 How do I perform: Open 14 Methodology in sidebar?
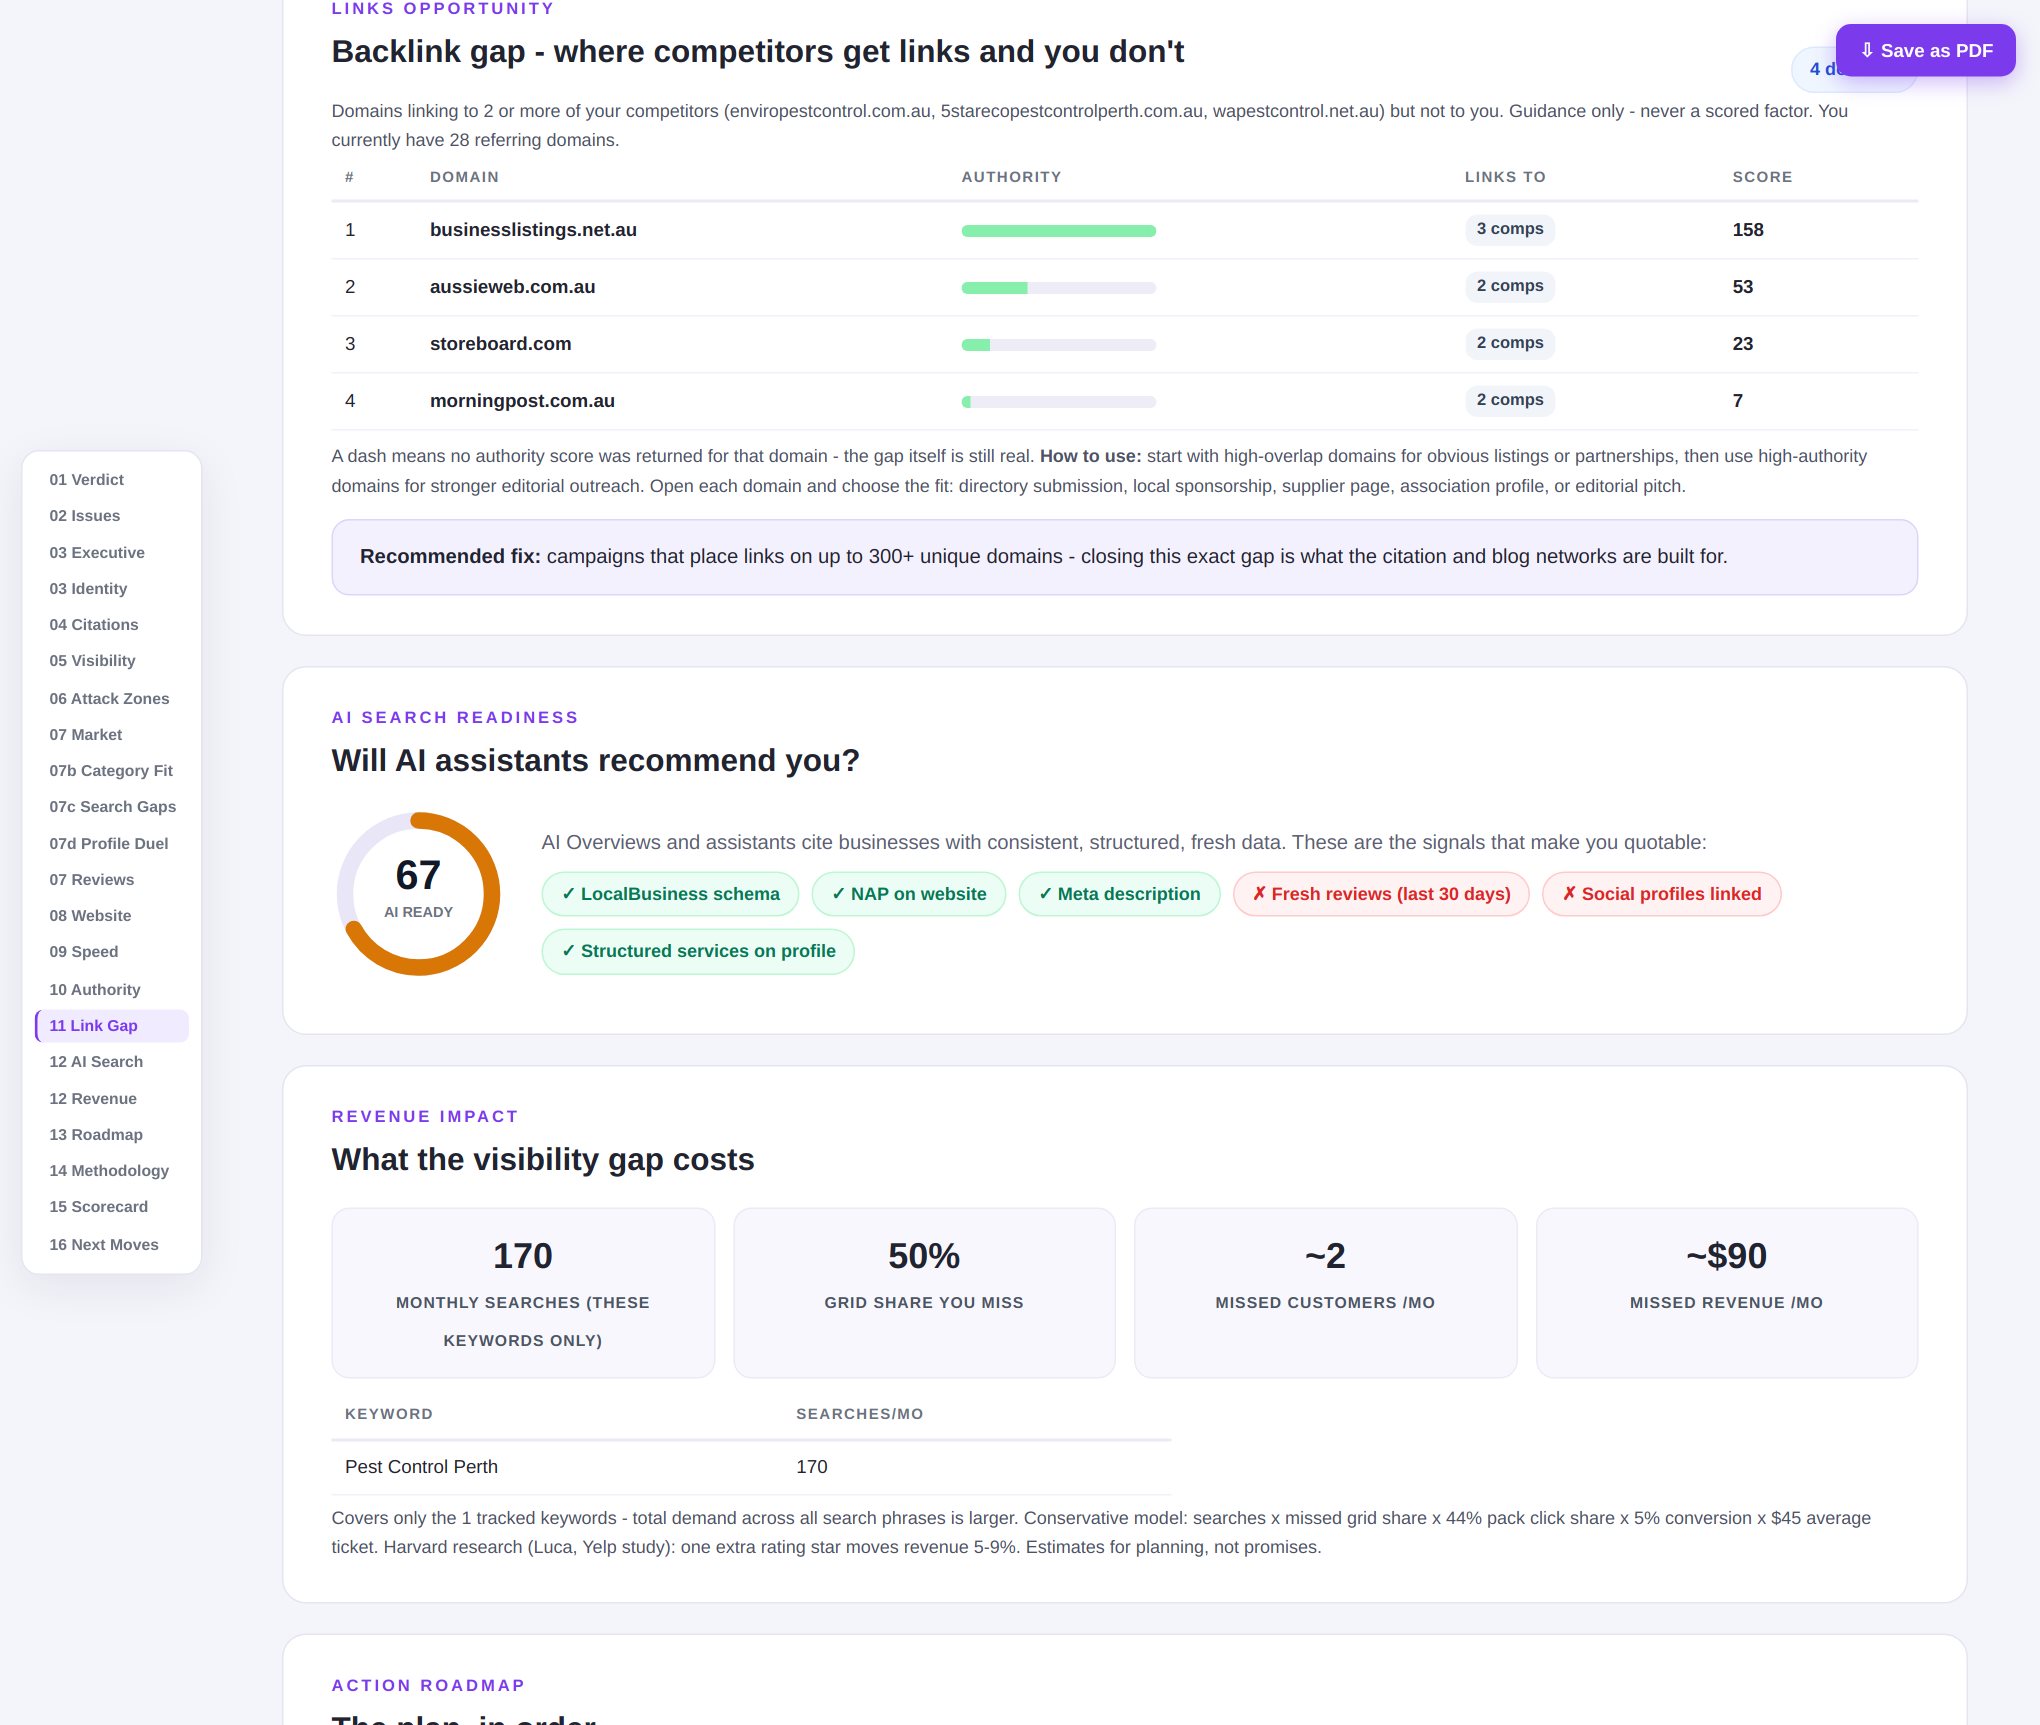click(109, 1171)
